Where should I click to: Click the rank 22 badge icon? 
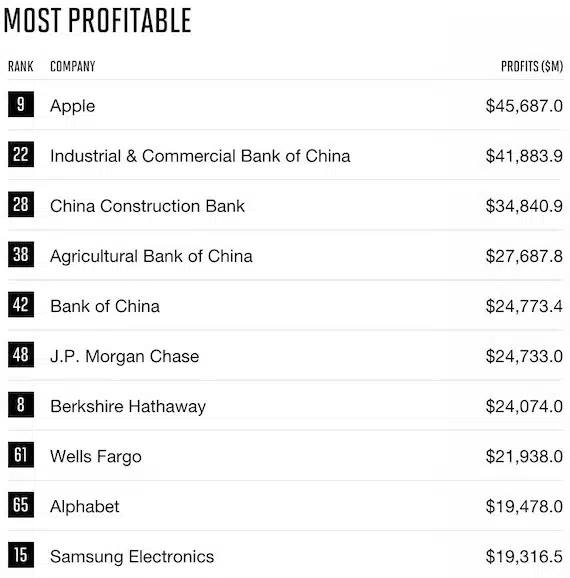pyautogui.click(x=21, y=154)
